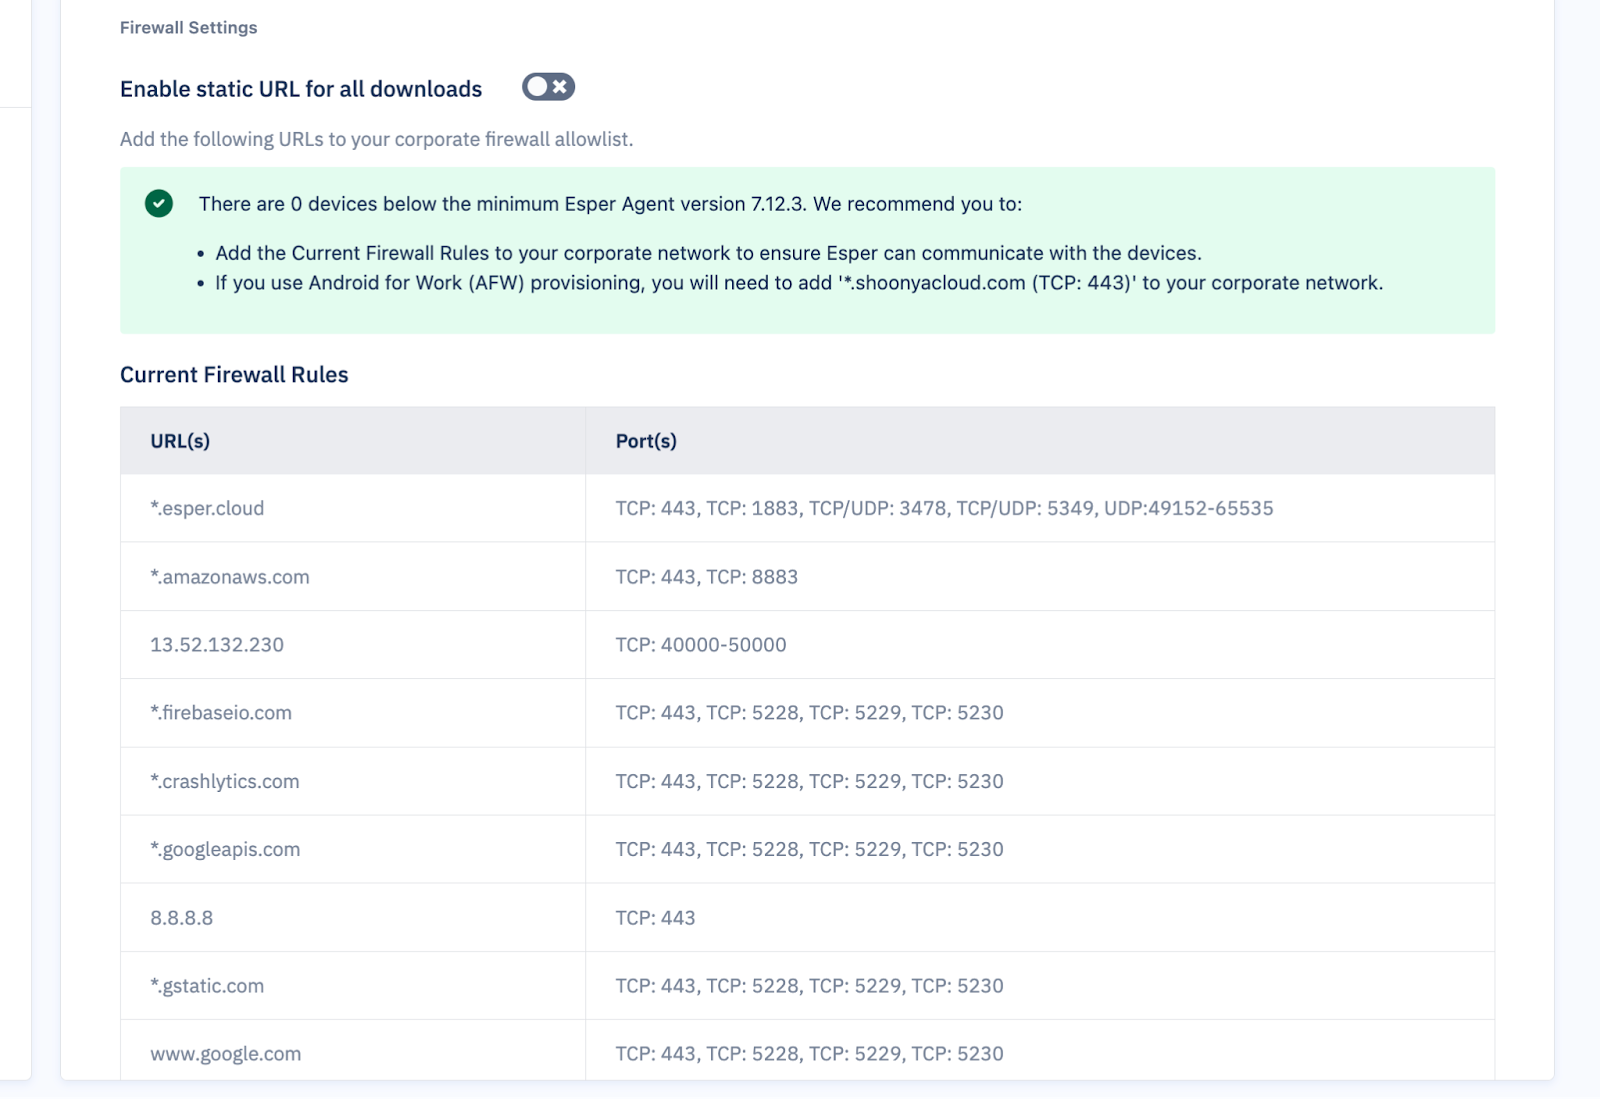The image size is (1600, 1099).
Task: Enable static URL for all downloads
Action: 548,88
